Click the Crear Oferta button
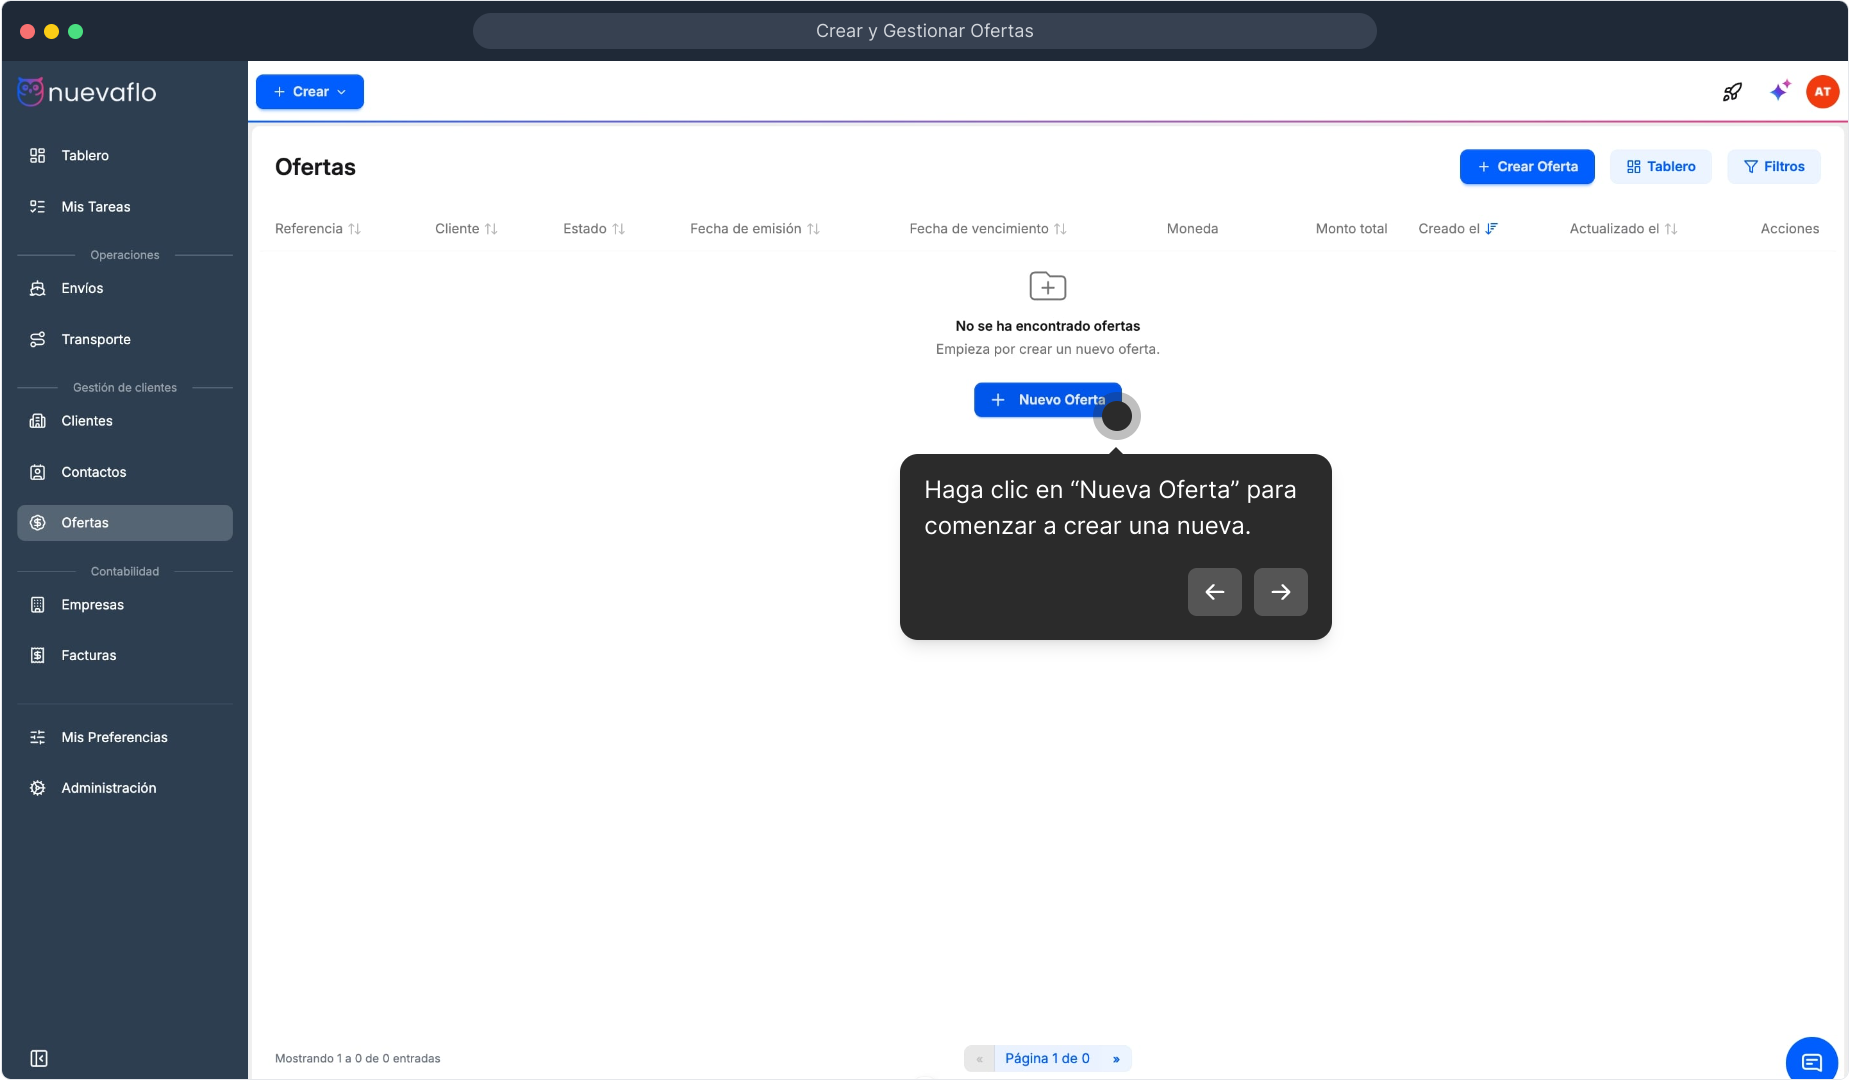1850x1080 pixels. [1526, 167]
